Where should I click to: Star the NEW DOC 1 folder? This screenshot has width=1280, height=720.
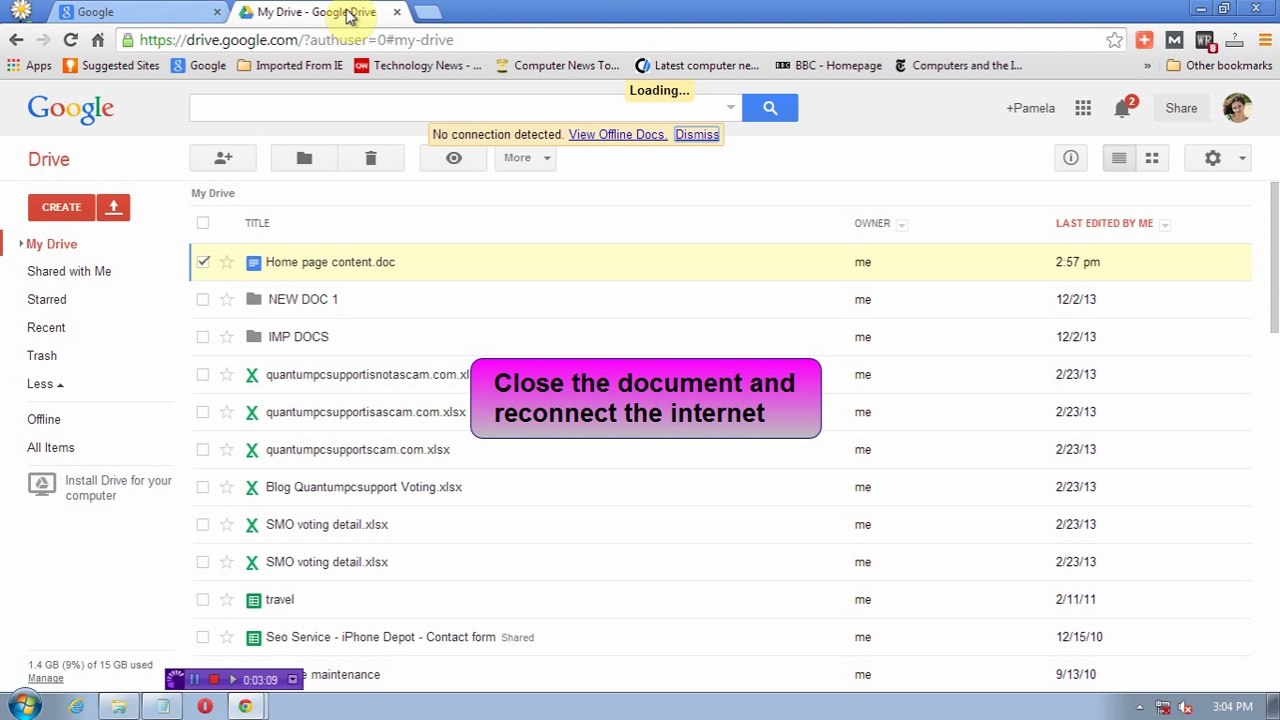(x=227, y=299)
